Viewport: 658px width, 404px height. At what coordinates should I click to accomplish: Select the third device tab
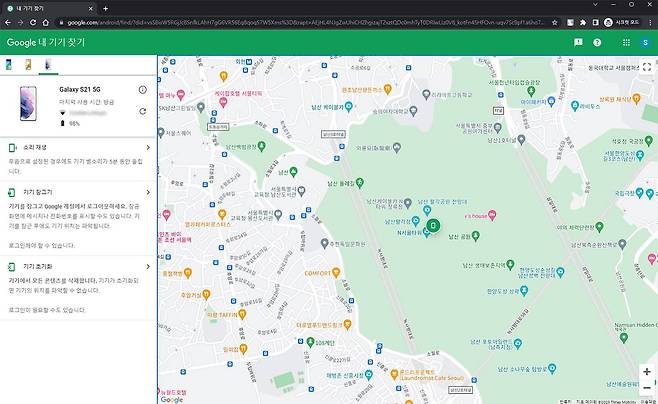click(x=47, y=65)
